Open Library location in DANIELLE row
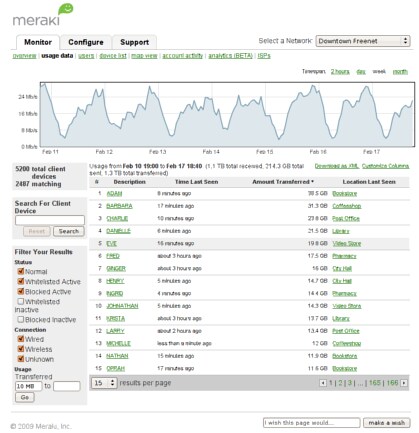The width and height of the screenshot is (419, 433). (341, 231)
